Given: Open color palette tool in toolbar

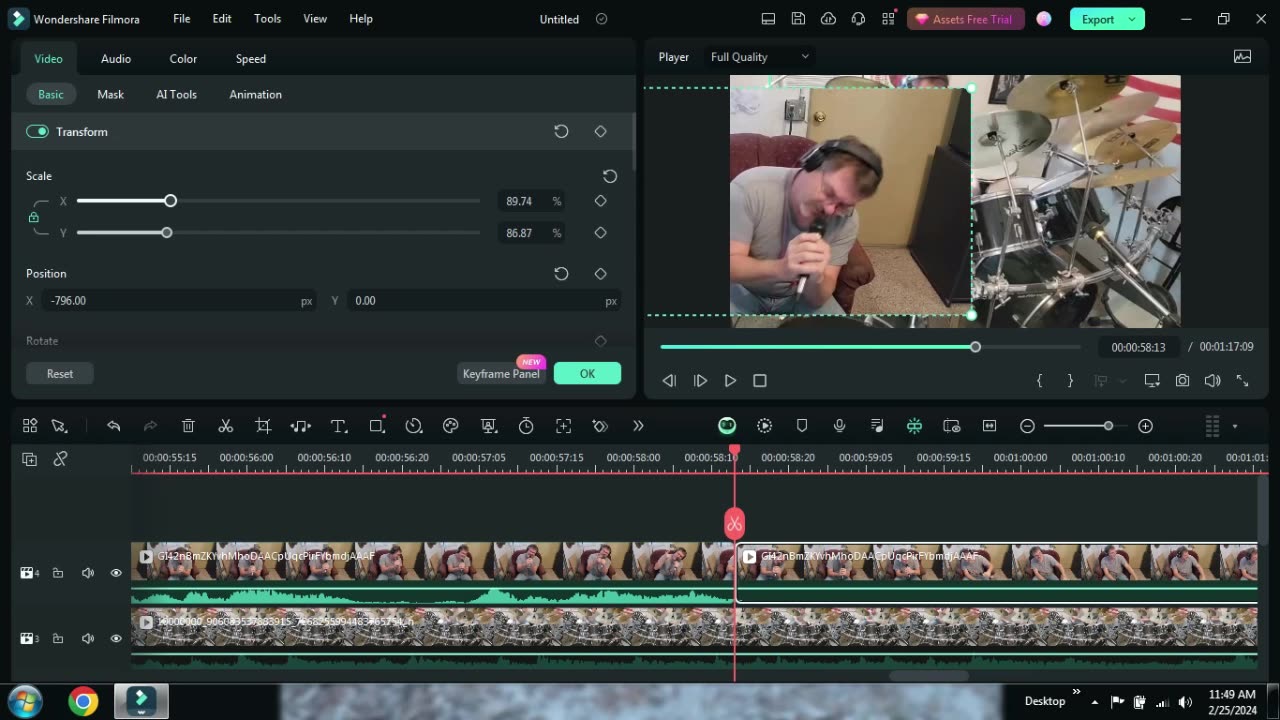Looking at the screenshot, I should pos(451,426).
